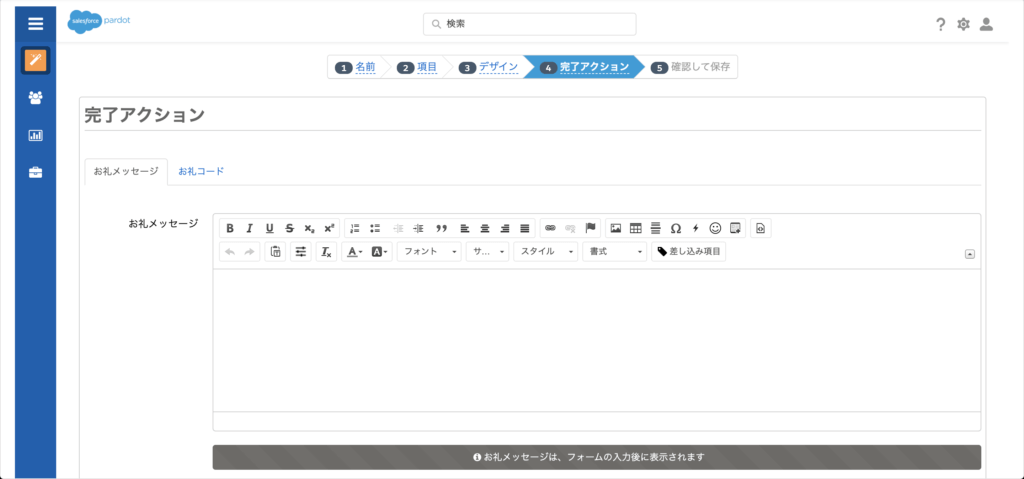Open the スタイル dropdown

point(545,252)
